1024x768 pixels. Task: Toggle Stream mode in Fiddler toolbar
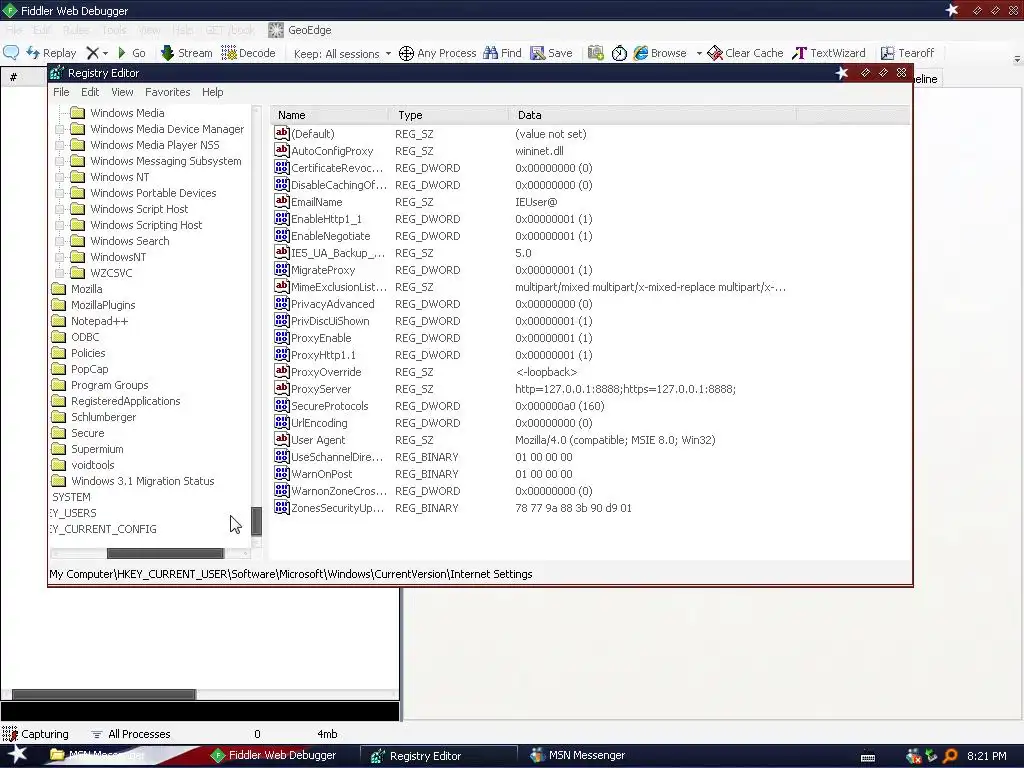click(187, 53)
